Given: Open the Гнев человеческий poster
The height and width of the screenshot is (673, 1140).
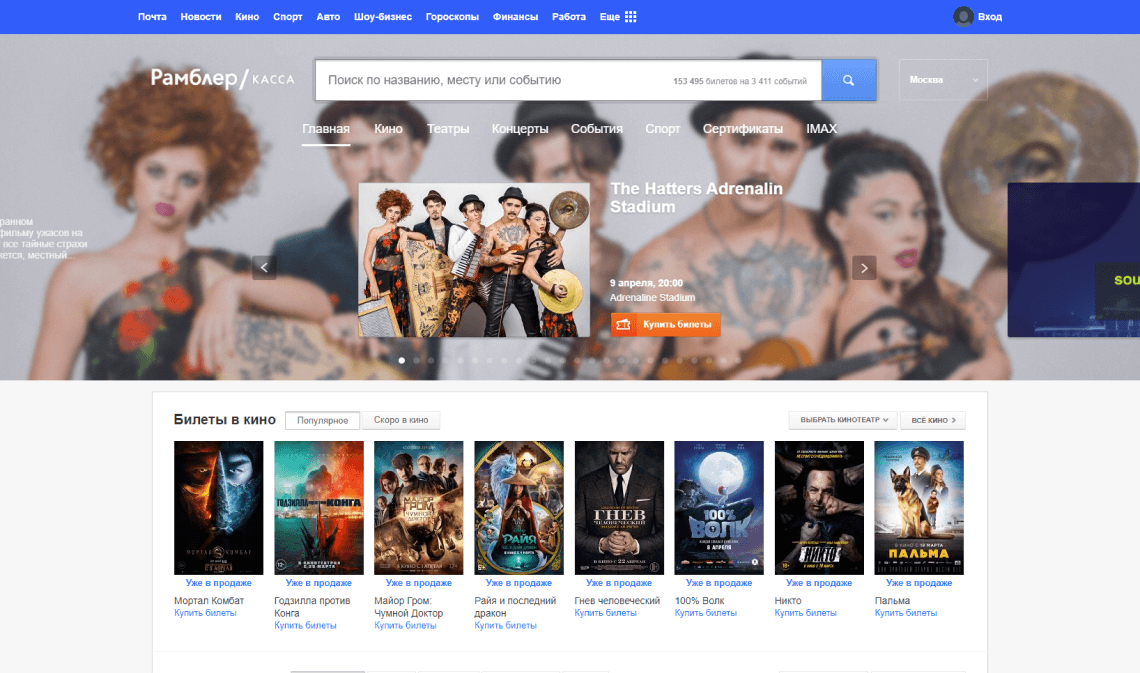Looking at the screenshot, I should point(619,508).
